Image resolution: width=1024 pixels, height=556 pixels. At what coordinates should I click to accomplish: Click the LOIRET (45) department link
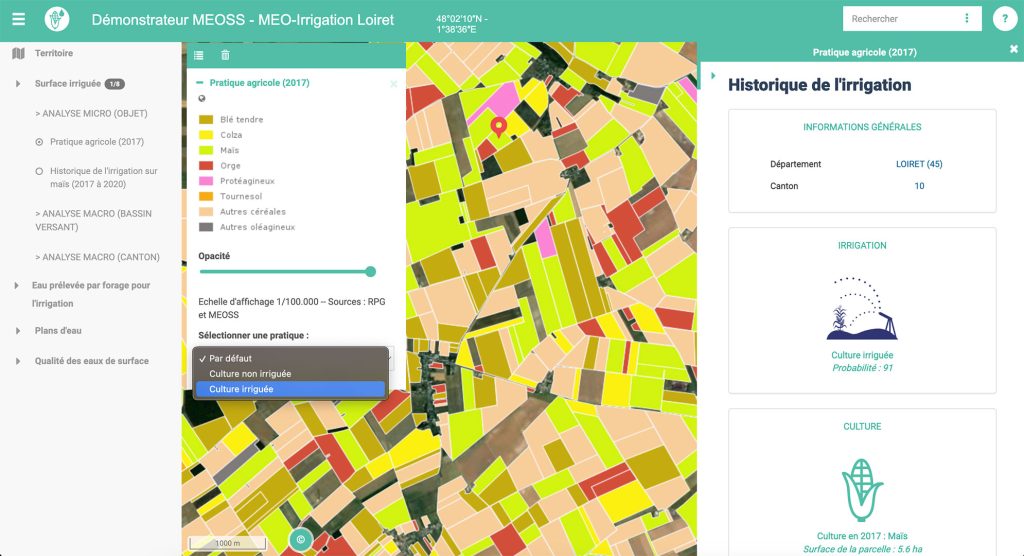click(919, 164)
